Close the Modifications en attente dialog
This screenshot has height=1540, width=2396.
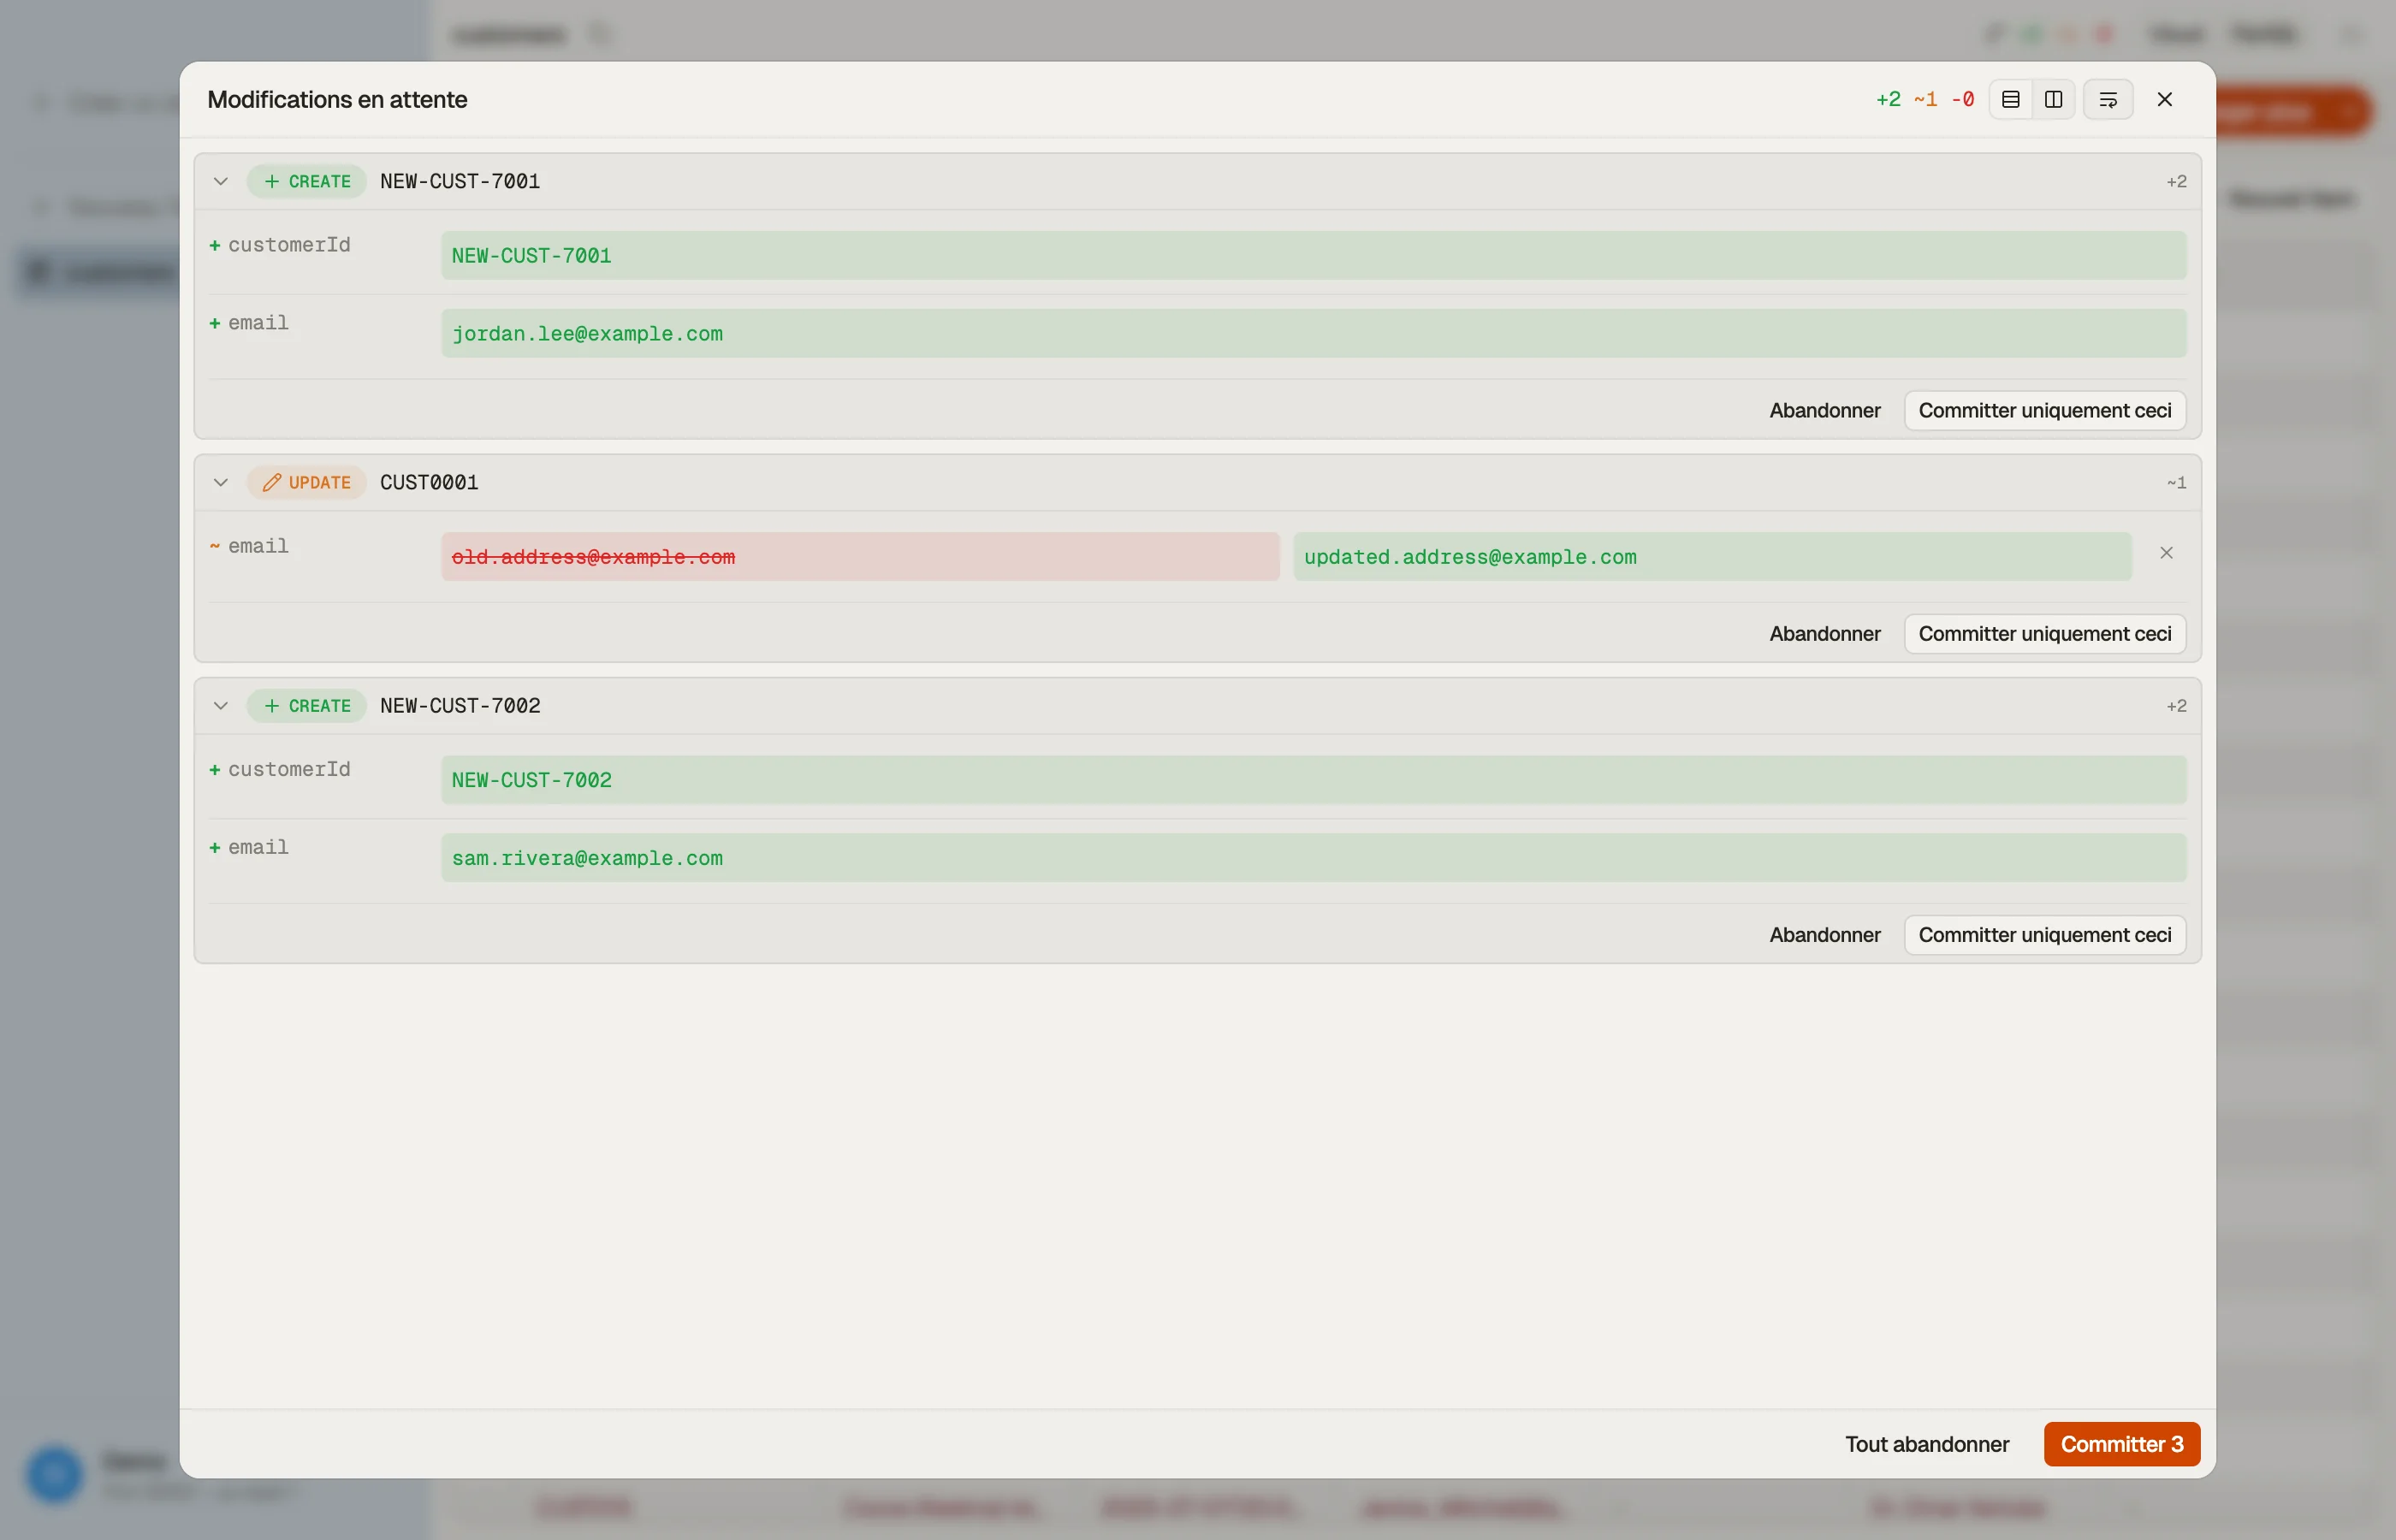tap(2164, 99)
